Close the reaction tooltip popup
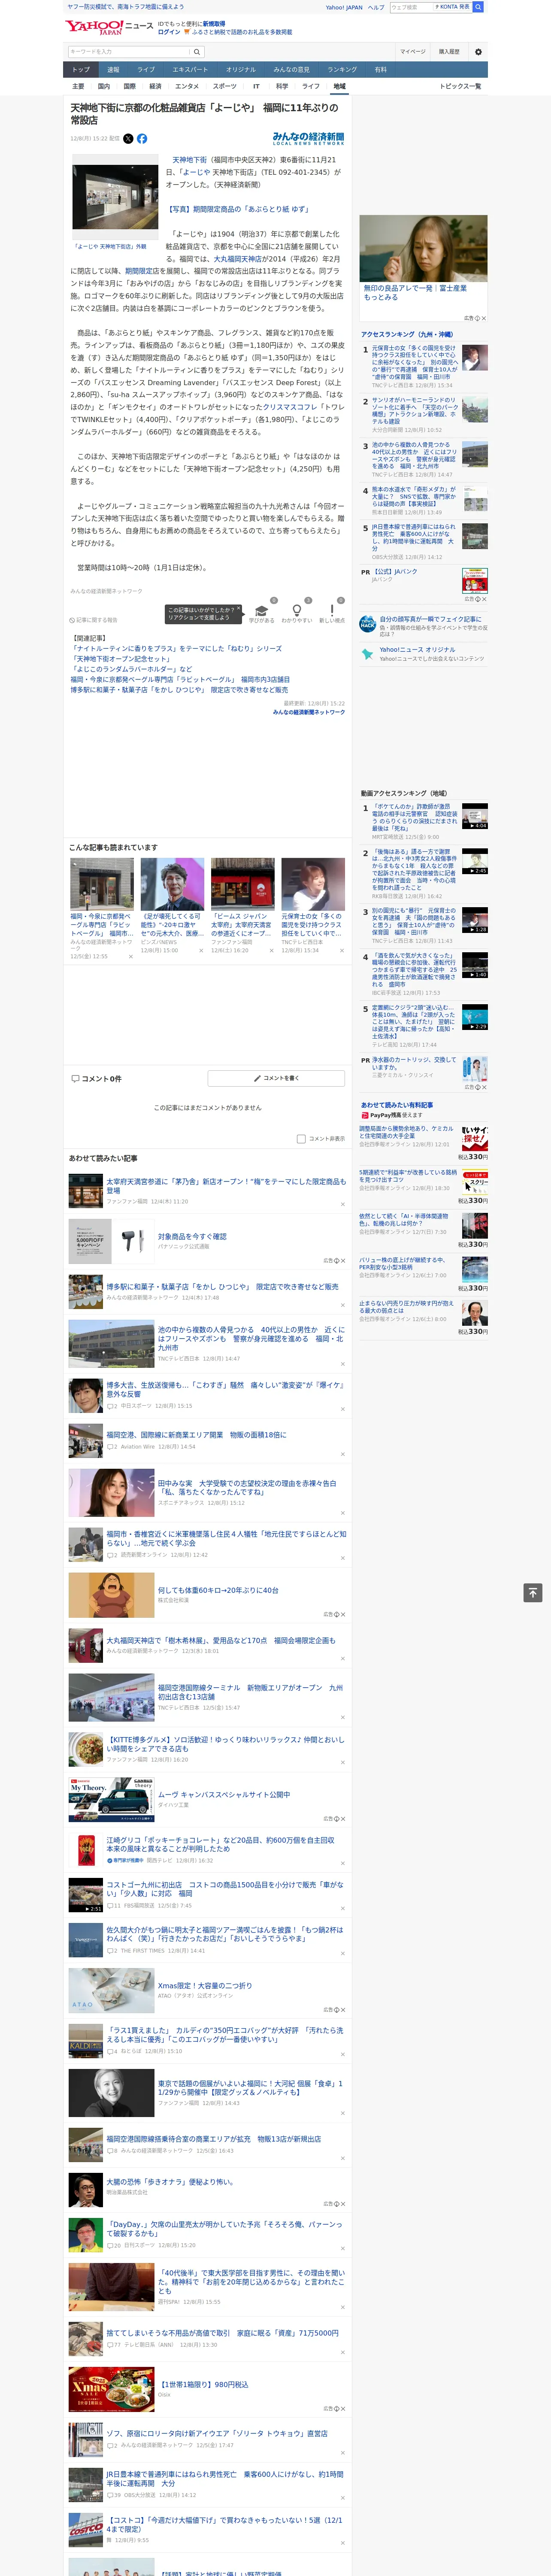The height and width of the screenshot is (2576, 551). (238, 609)
